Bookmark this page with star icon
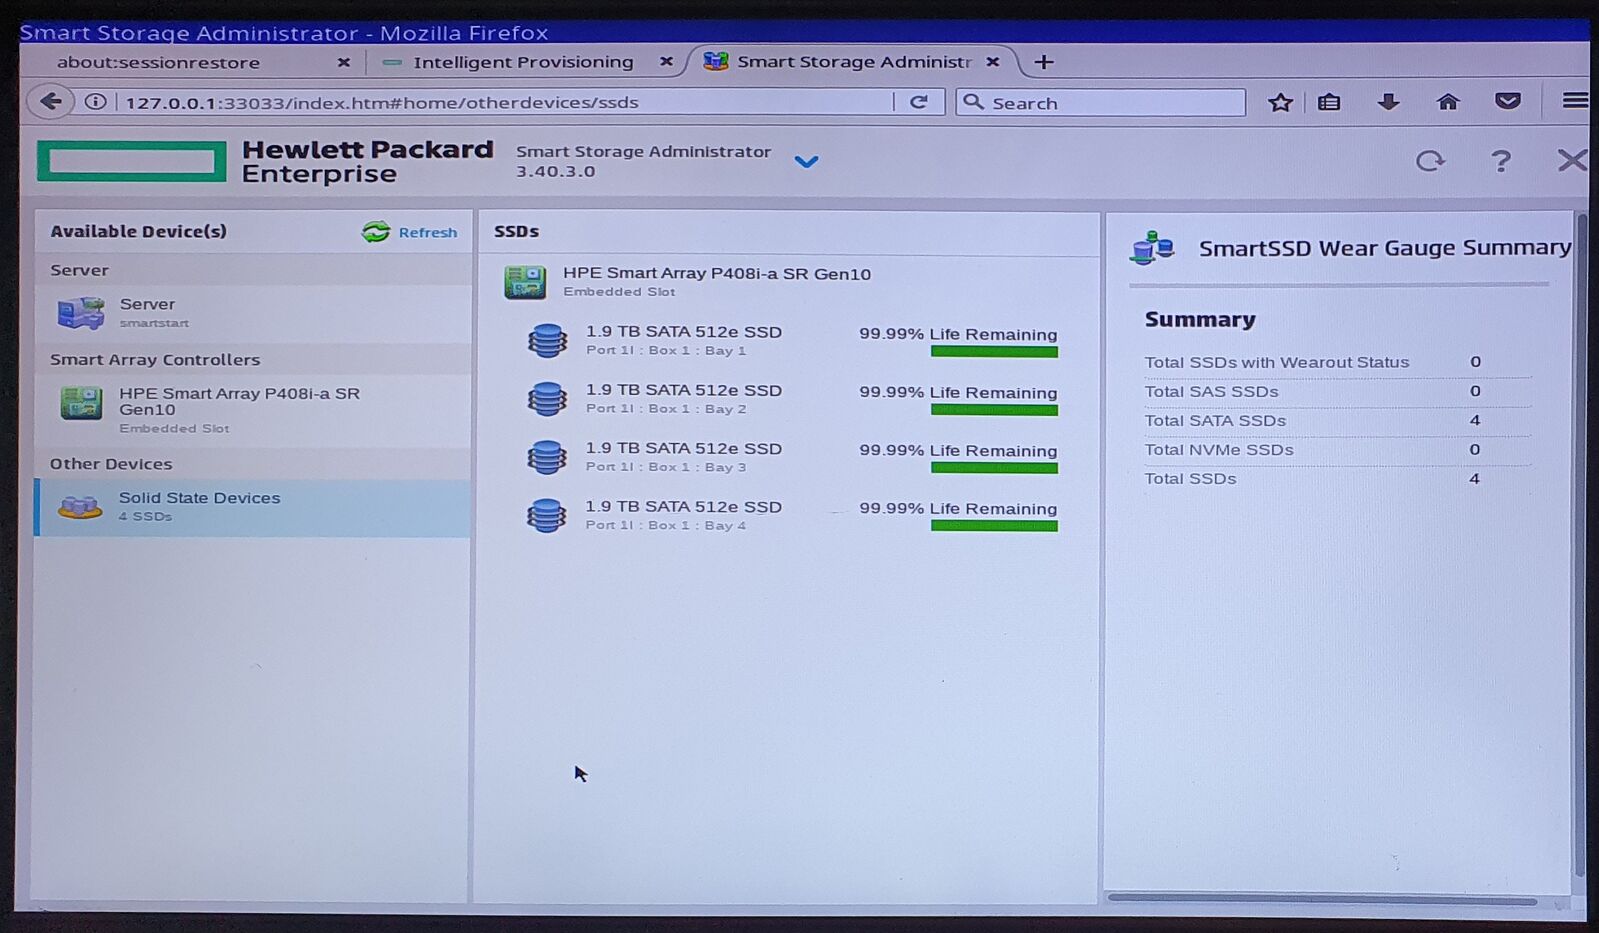 coord(1280,102)
